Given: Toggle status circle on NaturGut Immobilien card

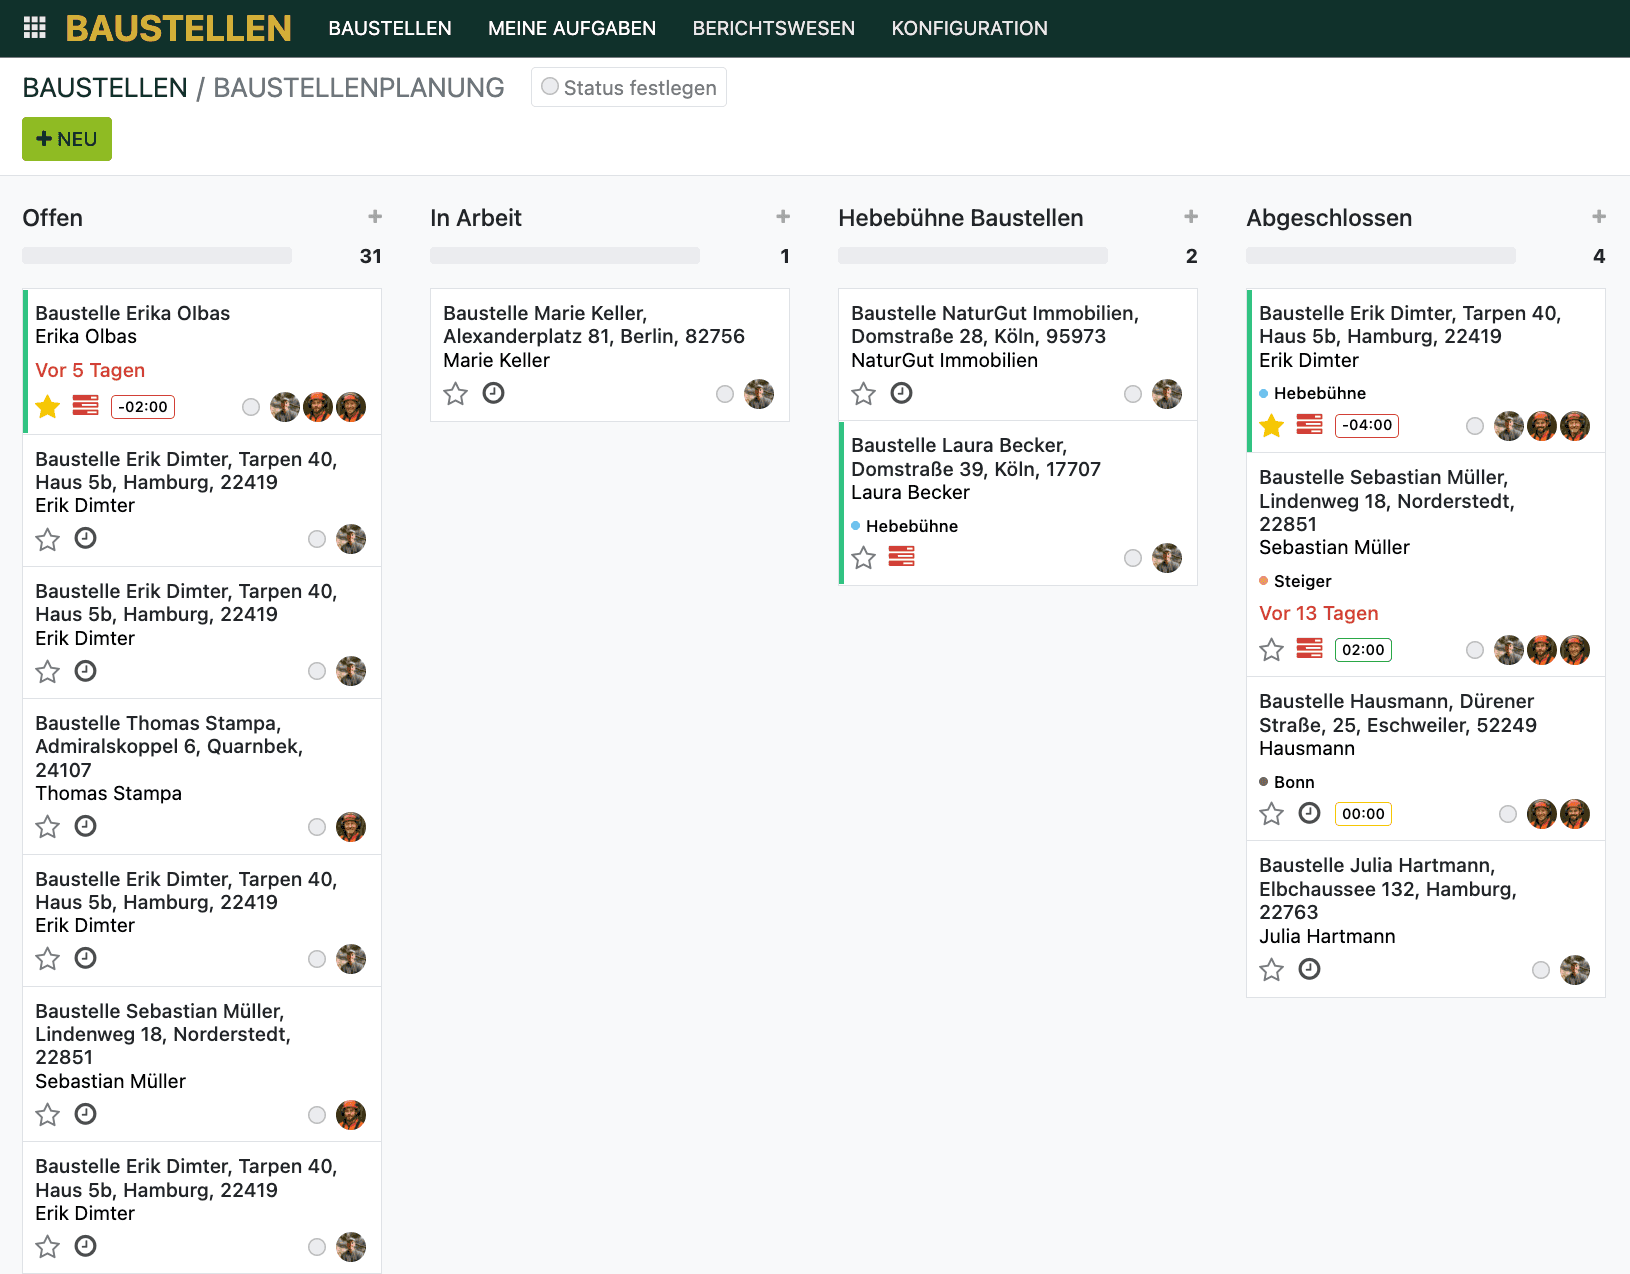Looking at the screenshot, I should [x=1133, y=394].
